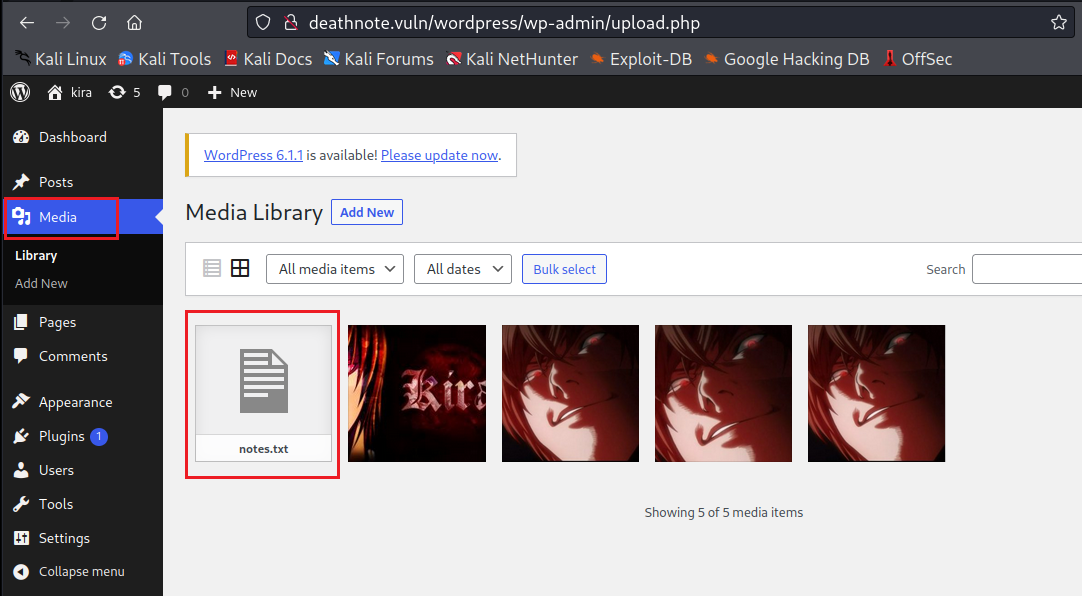Click the Bulk select button
The height and width of the screenshot is (596, 1082).
pos(564,269)
